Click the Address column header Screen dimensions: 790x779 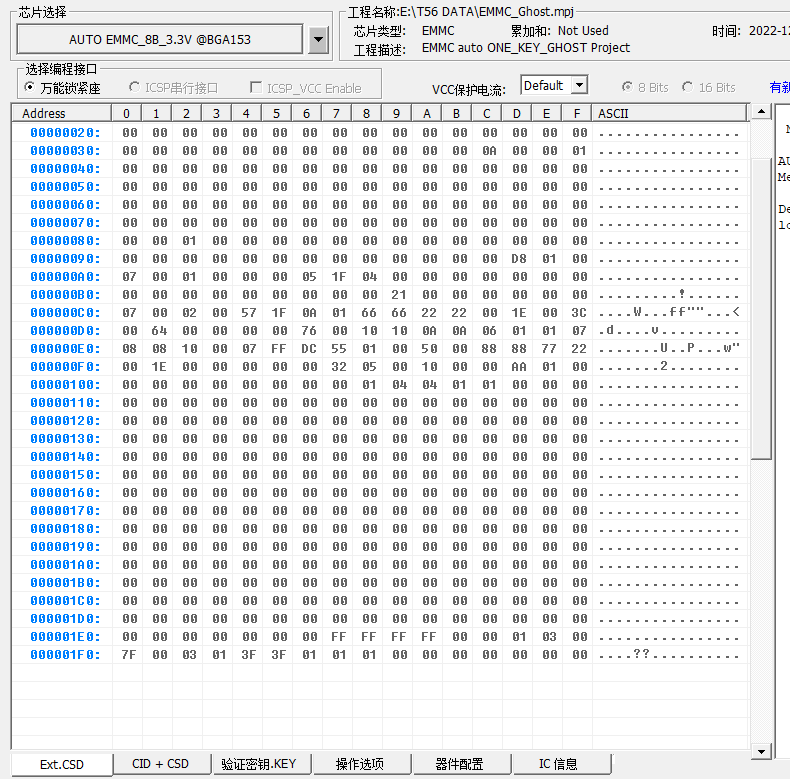[x=45, y=113]
